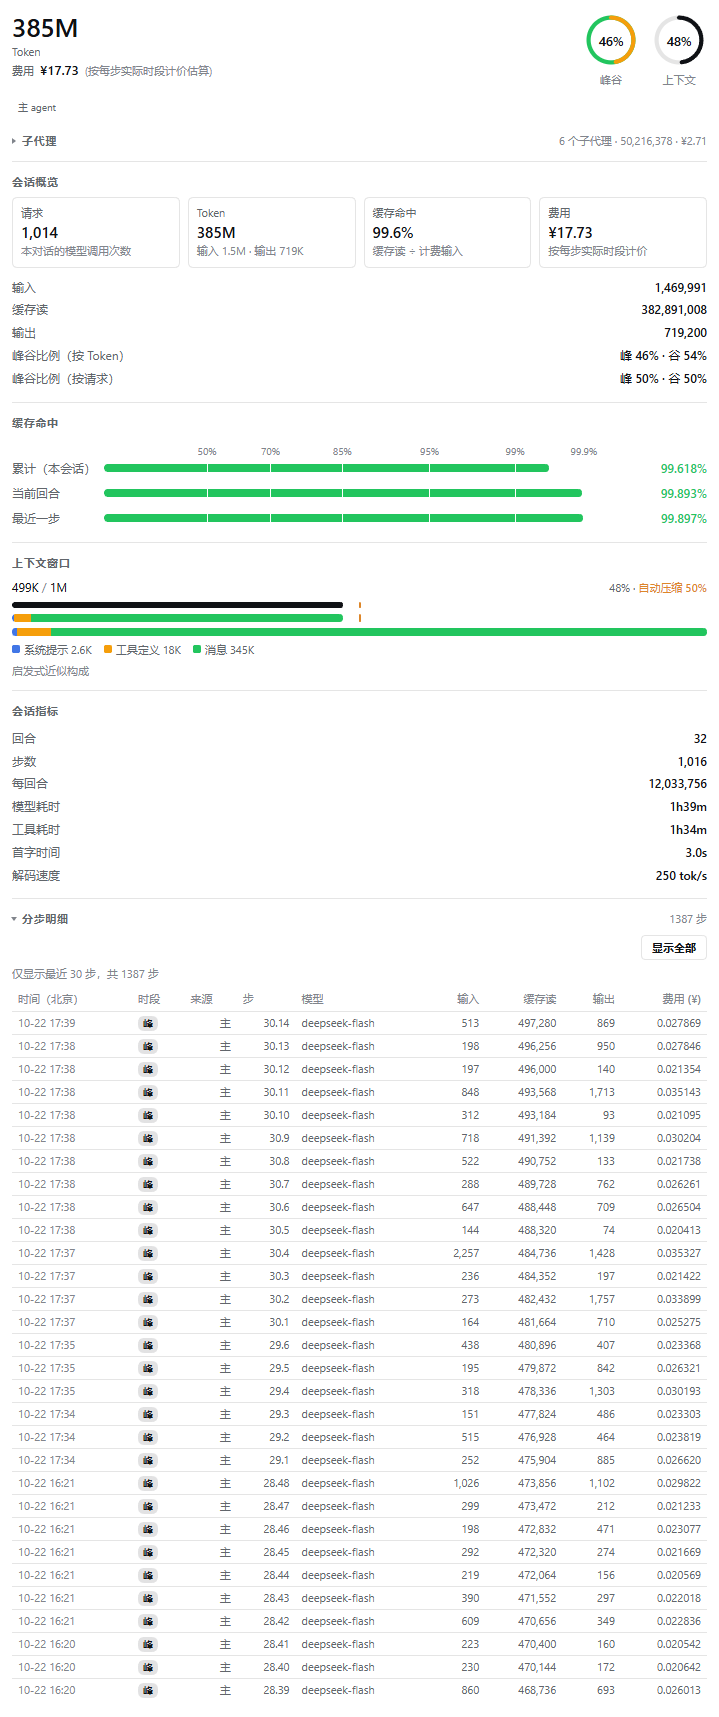This screenshot has height=1717, width=719.
Task: Click the green 消息 345K legend marker
Action: (x=197, y=650)
